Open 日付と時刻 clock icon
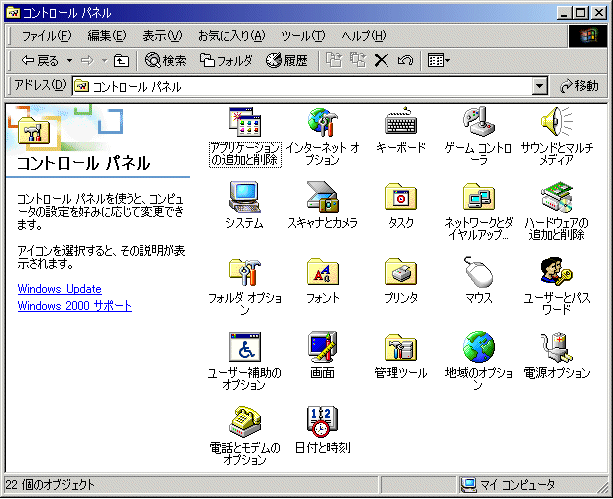Screen dimensions: 613x499 click(x=323, y=422)
